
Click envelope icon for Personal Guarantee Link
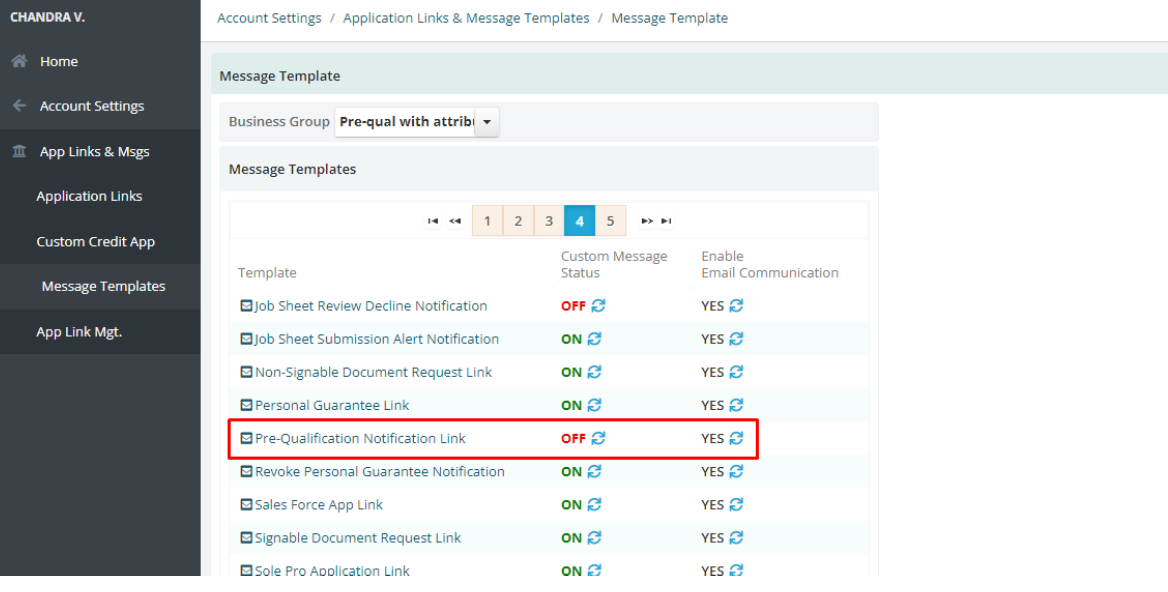[x=246, y=405]
